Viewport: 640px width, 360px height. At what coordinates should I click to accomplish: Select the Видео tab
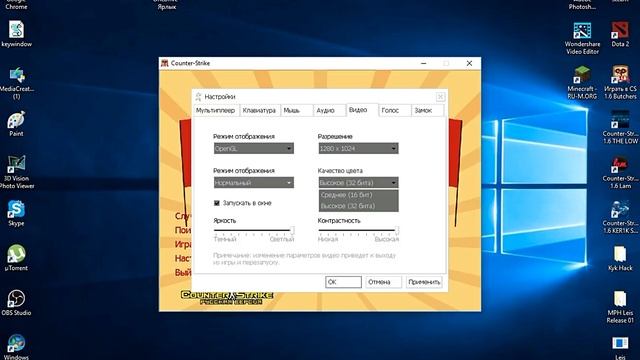[362, 110]
